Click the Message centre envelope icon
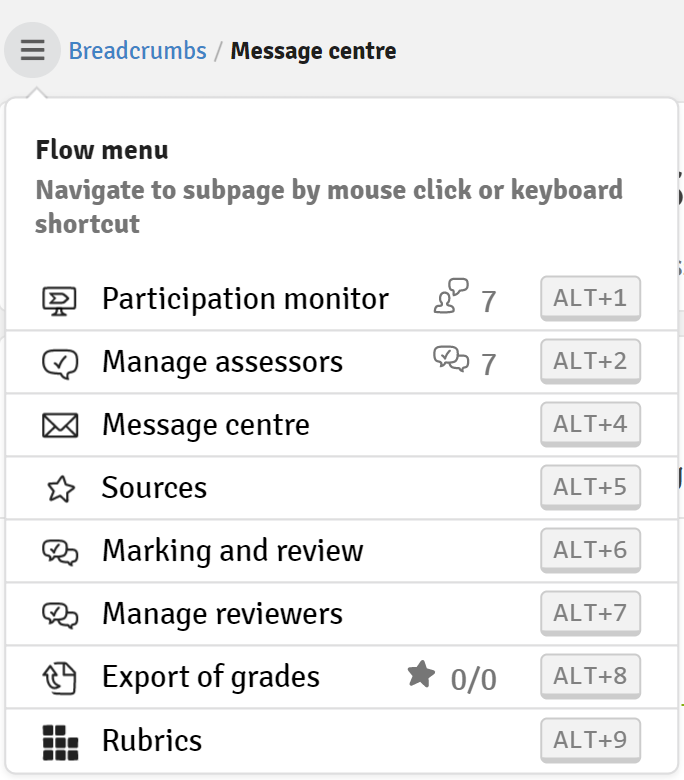 (60, 426)
